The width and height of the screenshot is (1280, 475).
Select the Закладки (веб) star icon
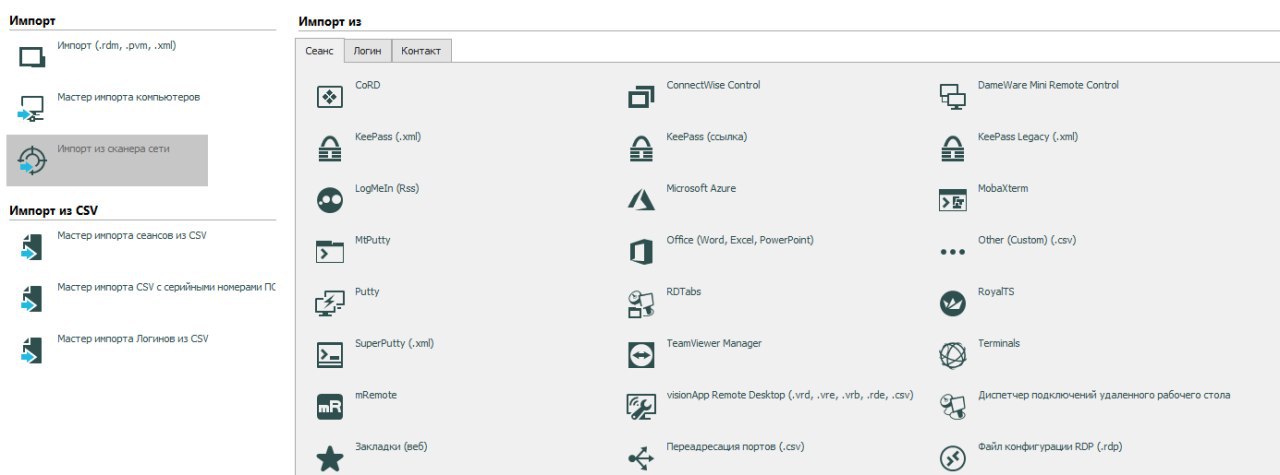329,458
